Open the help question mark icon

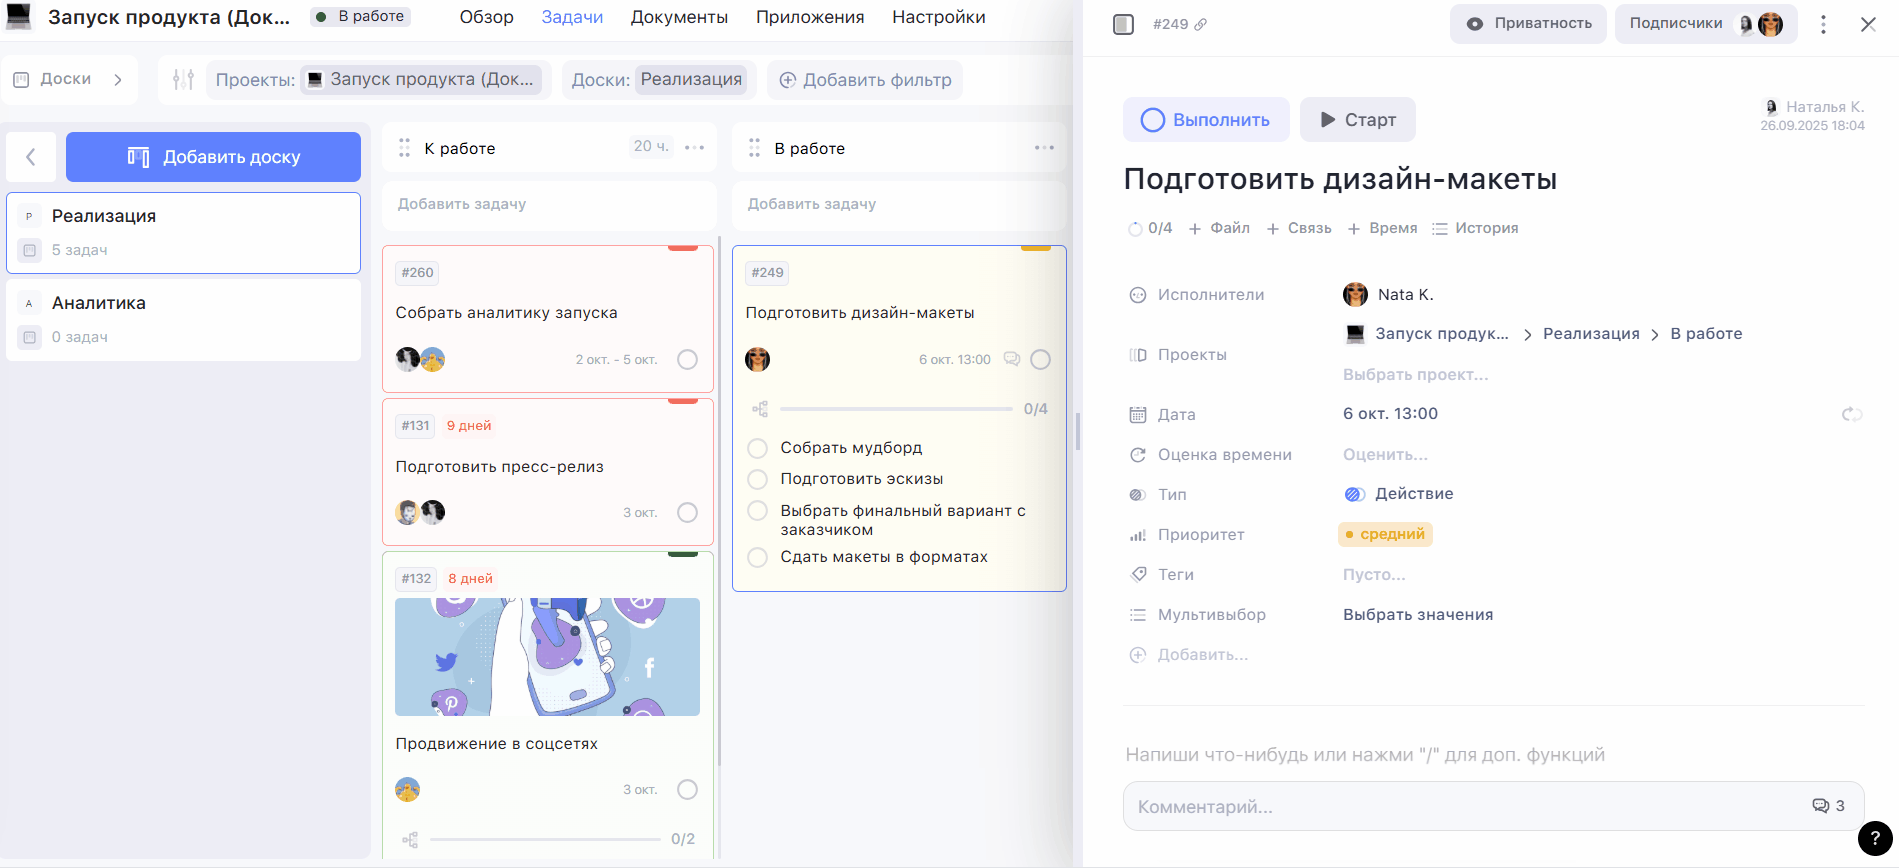[1874, 839]
